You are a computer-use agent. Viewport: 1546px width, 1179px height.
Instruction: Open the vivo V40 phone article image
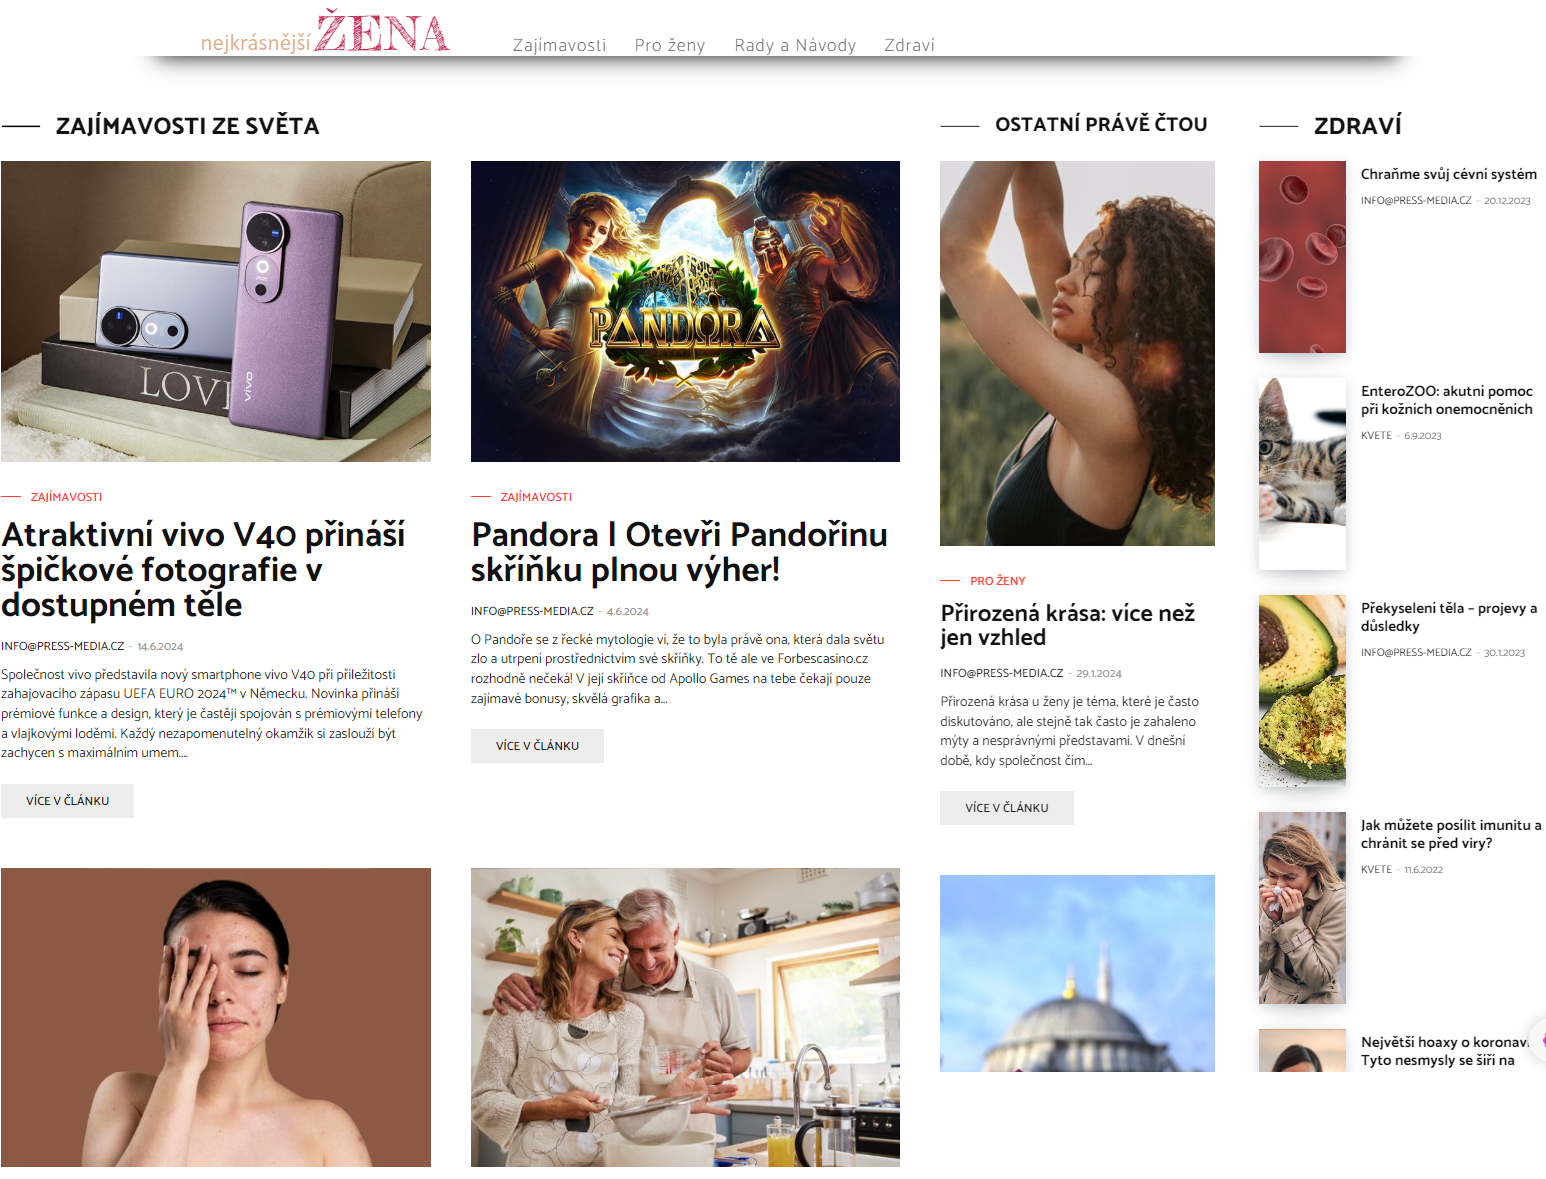(216, 311)
